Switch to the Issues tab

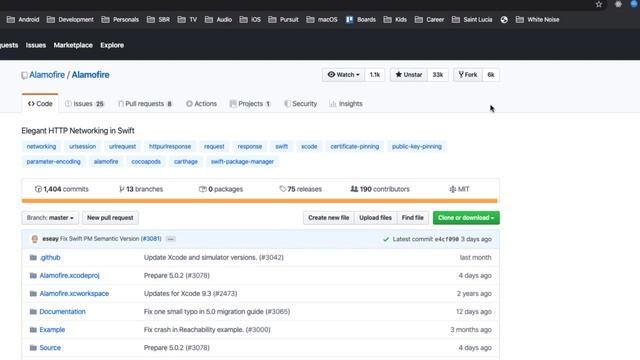pyautogui.click(x=85, y=104)
